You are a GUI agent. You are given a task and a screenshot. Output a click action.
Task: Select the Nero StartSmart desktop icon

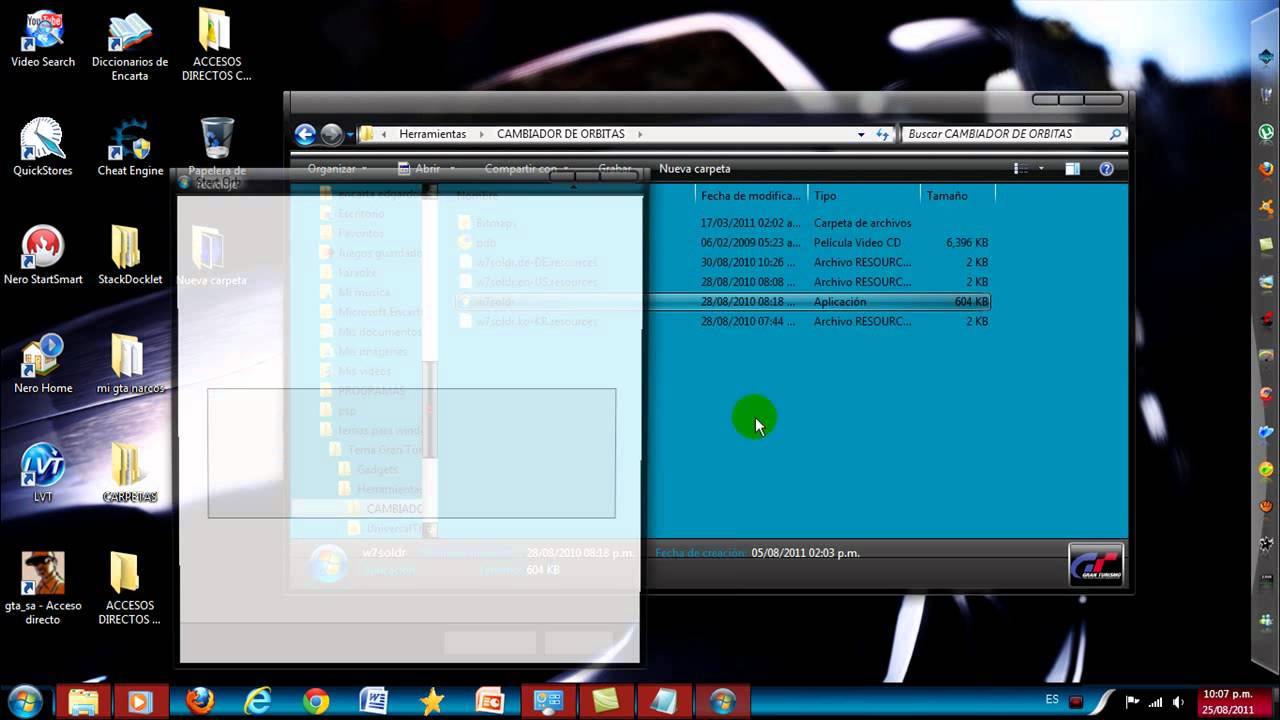(x=43, y=256)
